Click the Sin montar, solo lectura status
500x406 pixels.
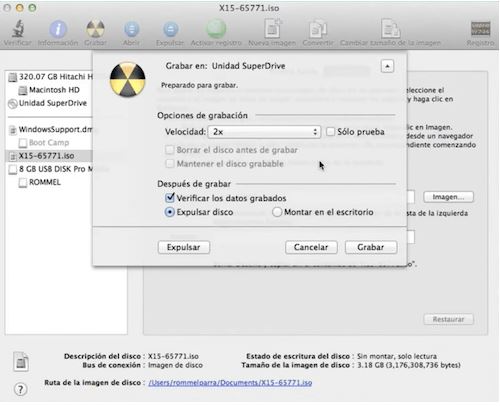(397, 356)
